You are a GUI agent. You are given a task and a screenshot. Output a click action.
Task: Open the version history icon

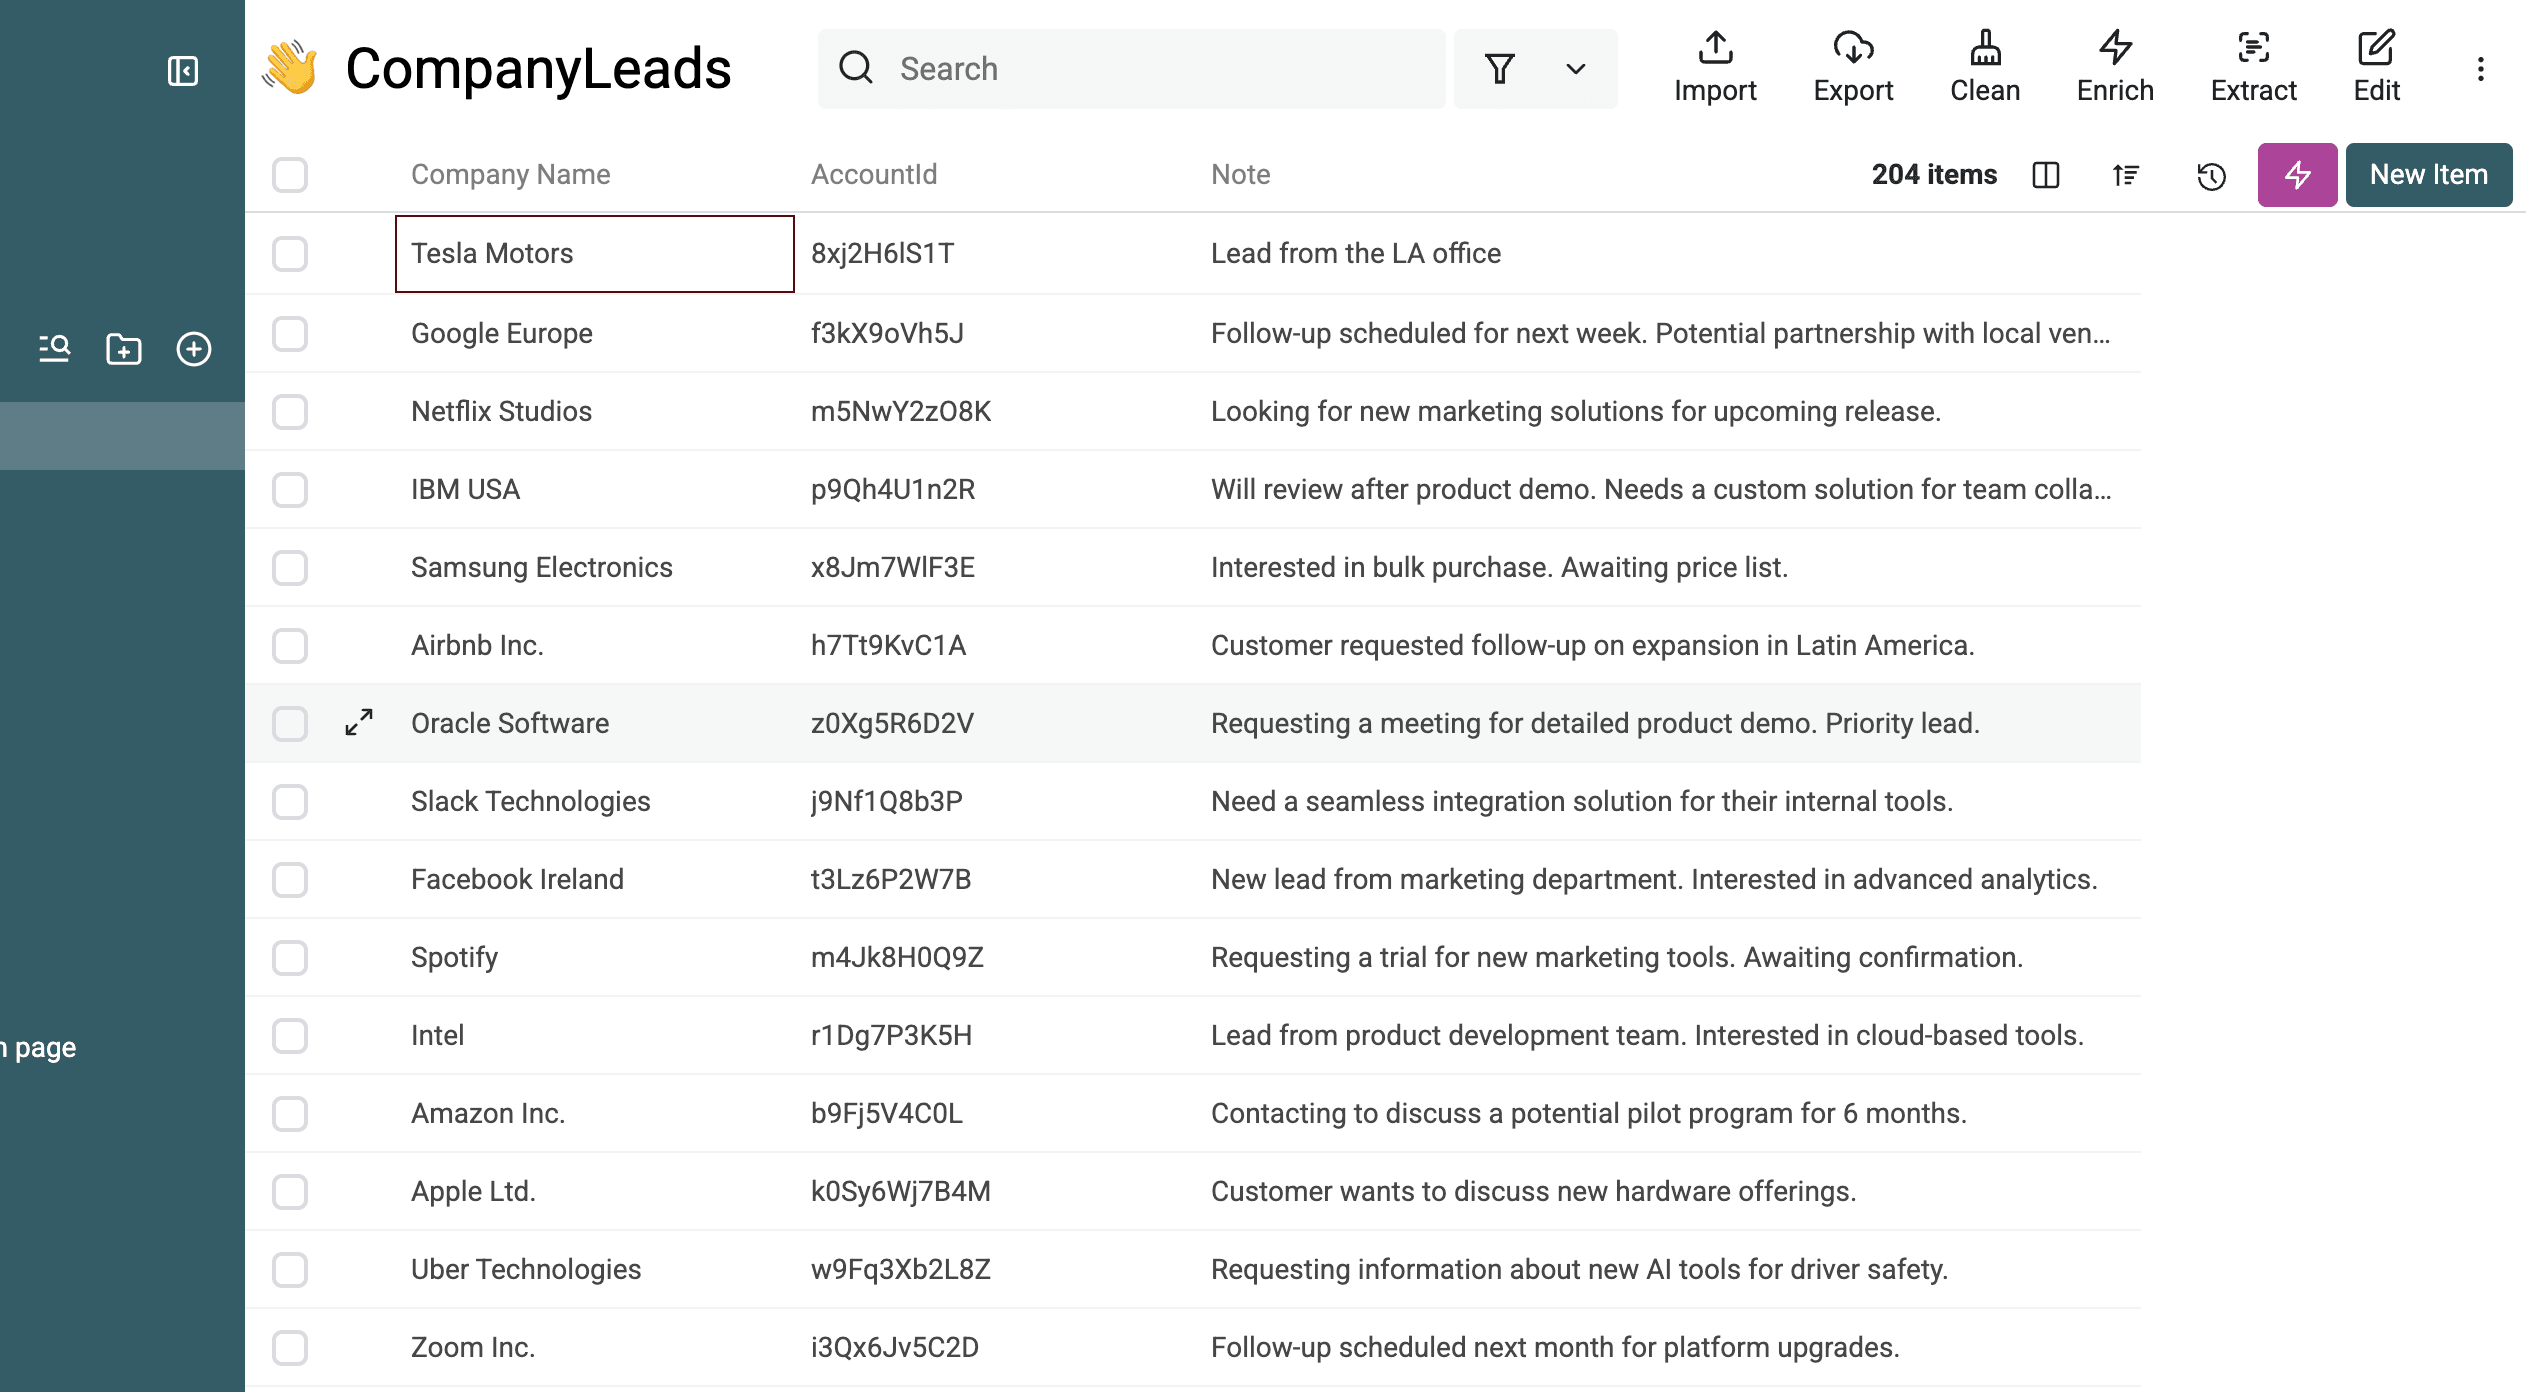coord(2211,175)
